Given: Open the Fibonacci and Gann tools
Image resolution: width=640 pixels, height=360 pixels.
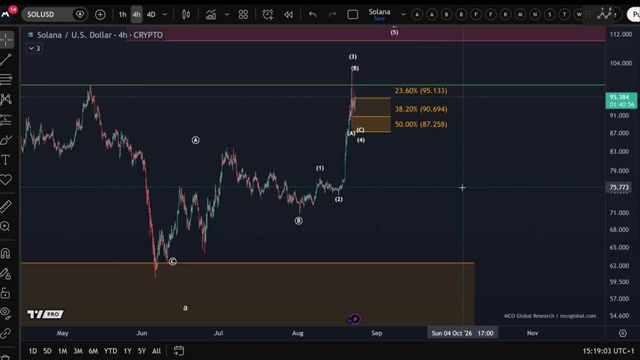Looking at the screenshot, I should click(6, 79).
